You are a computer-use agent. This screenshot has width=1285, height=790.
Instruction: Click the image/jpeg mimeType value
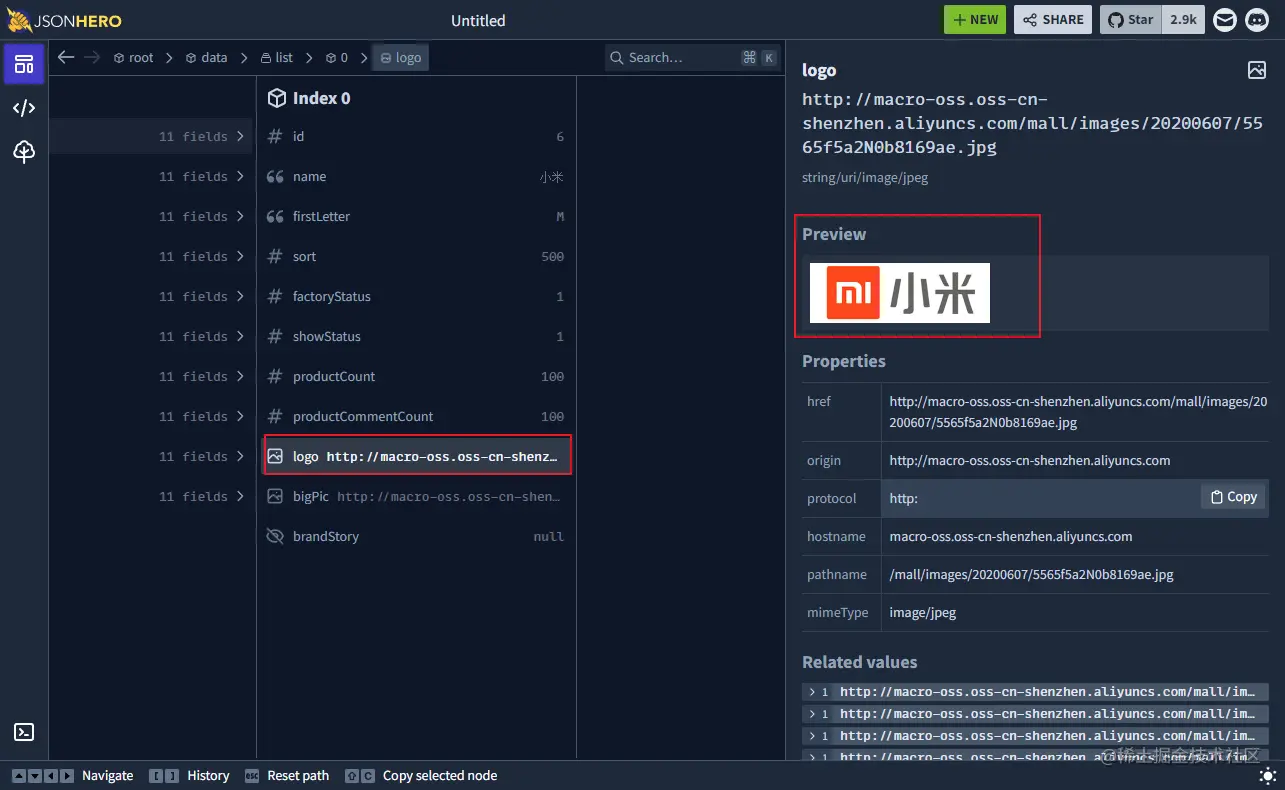click(923, 612)
